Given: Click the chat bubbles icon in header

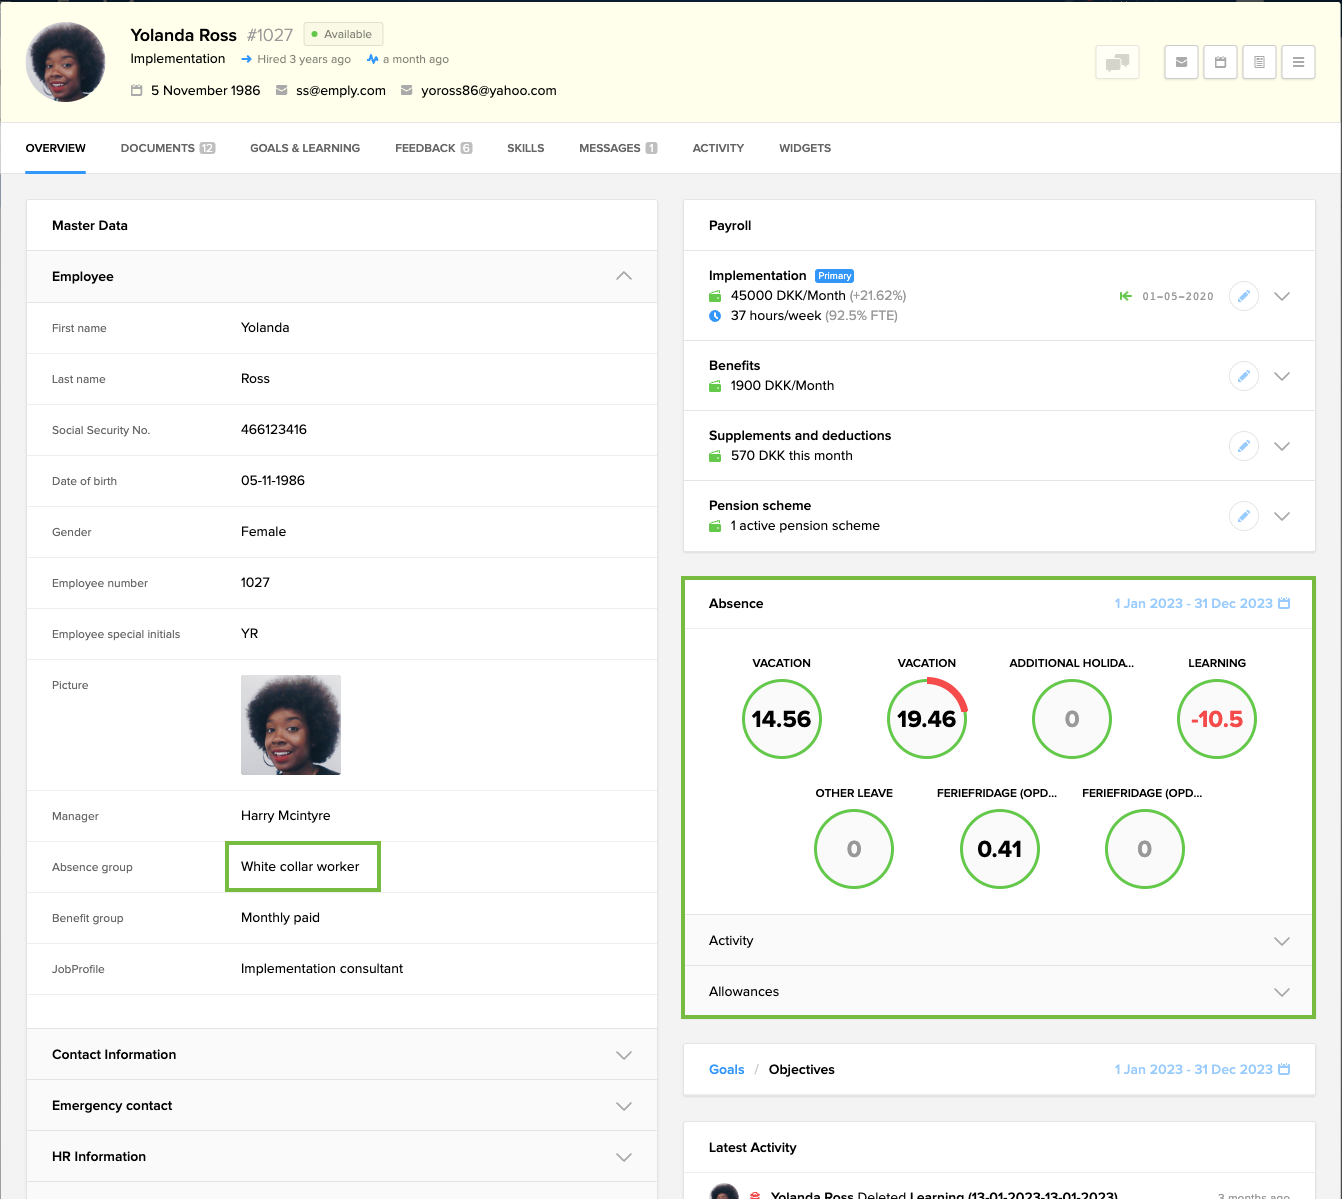Looking at the screenshot, I should (1117, 62).
